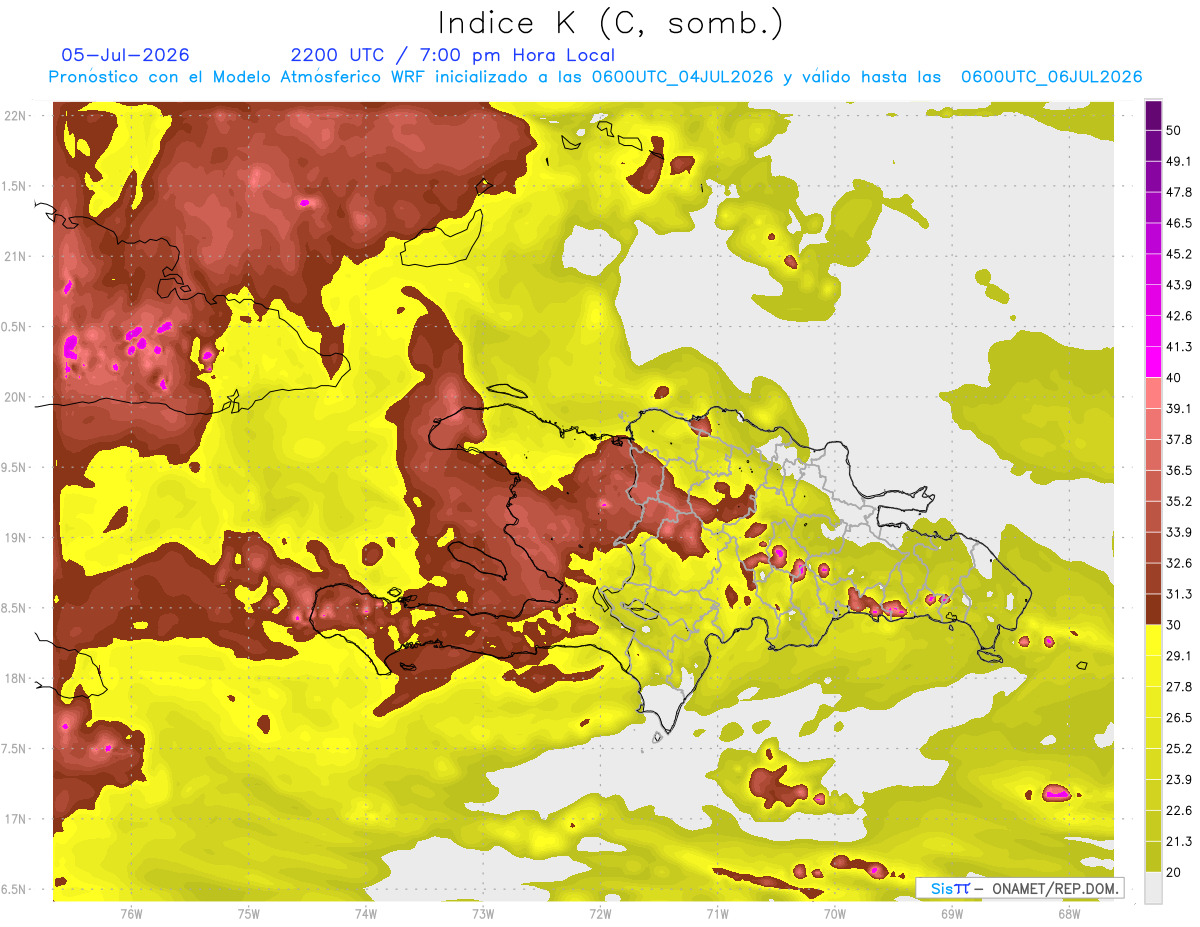Image resolution: width=1200 pixels, height=927 pixels.
Task: Click the color scale value 20
Action: click(1175, 873)
